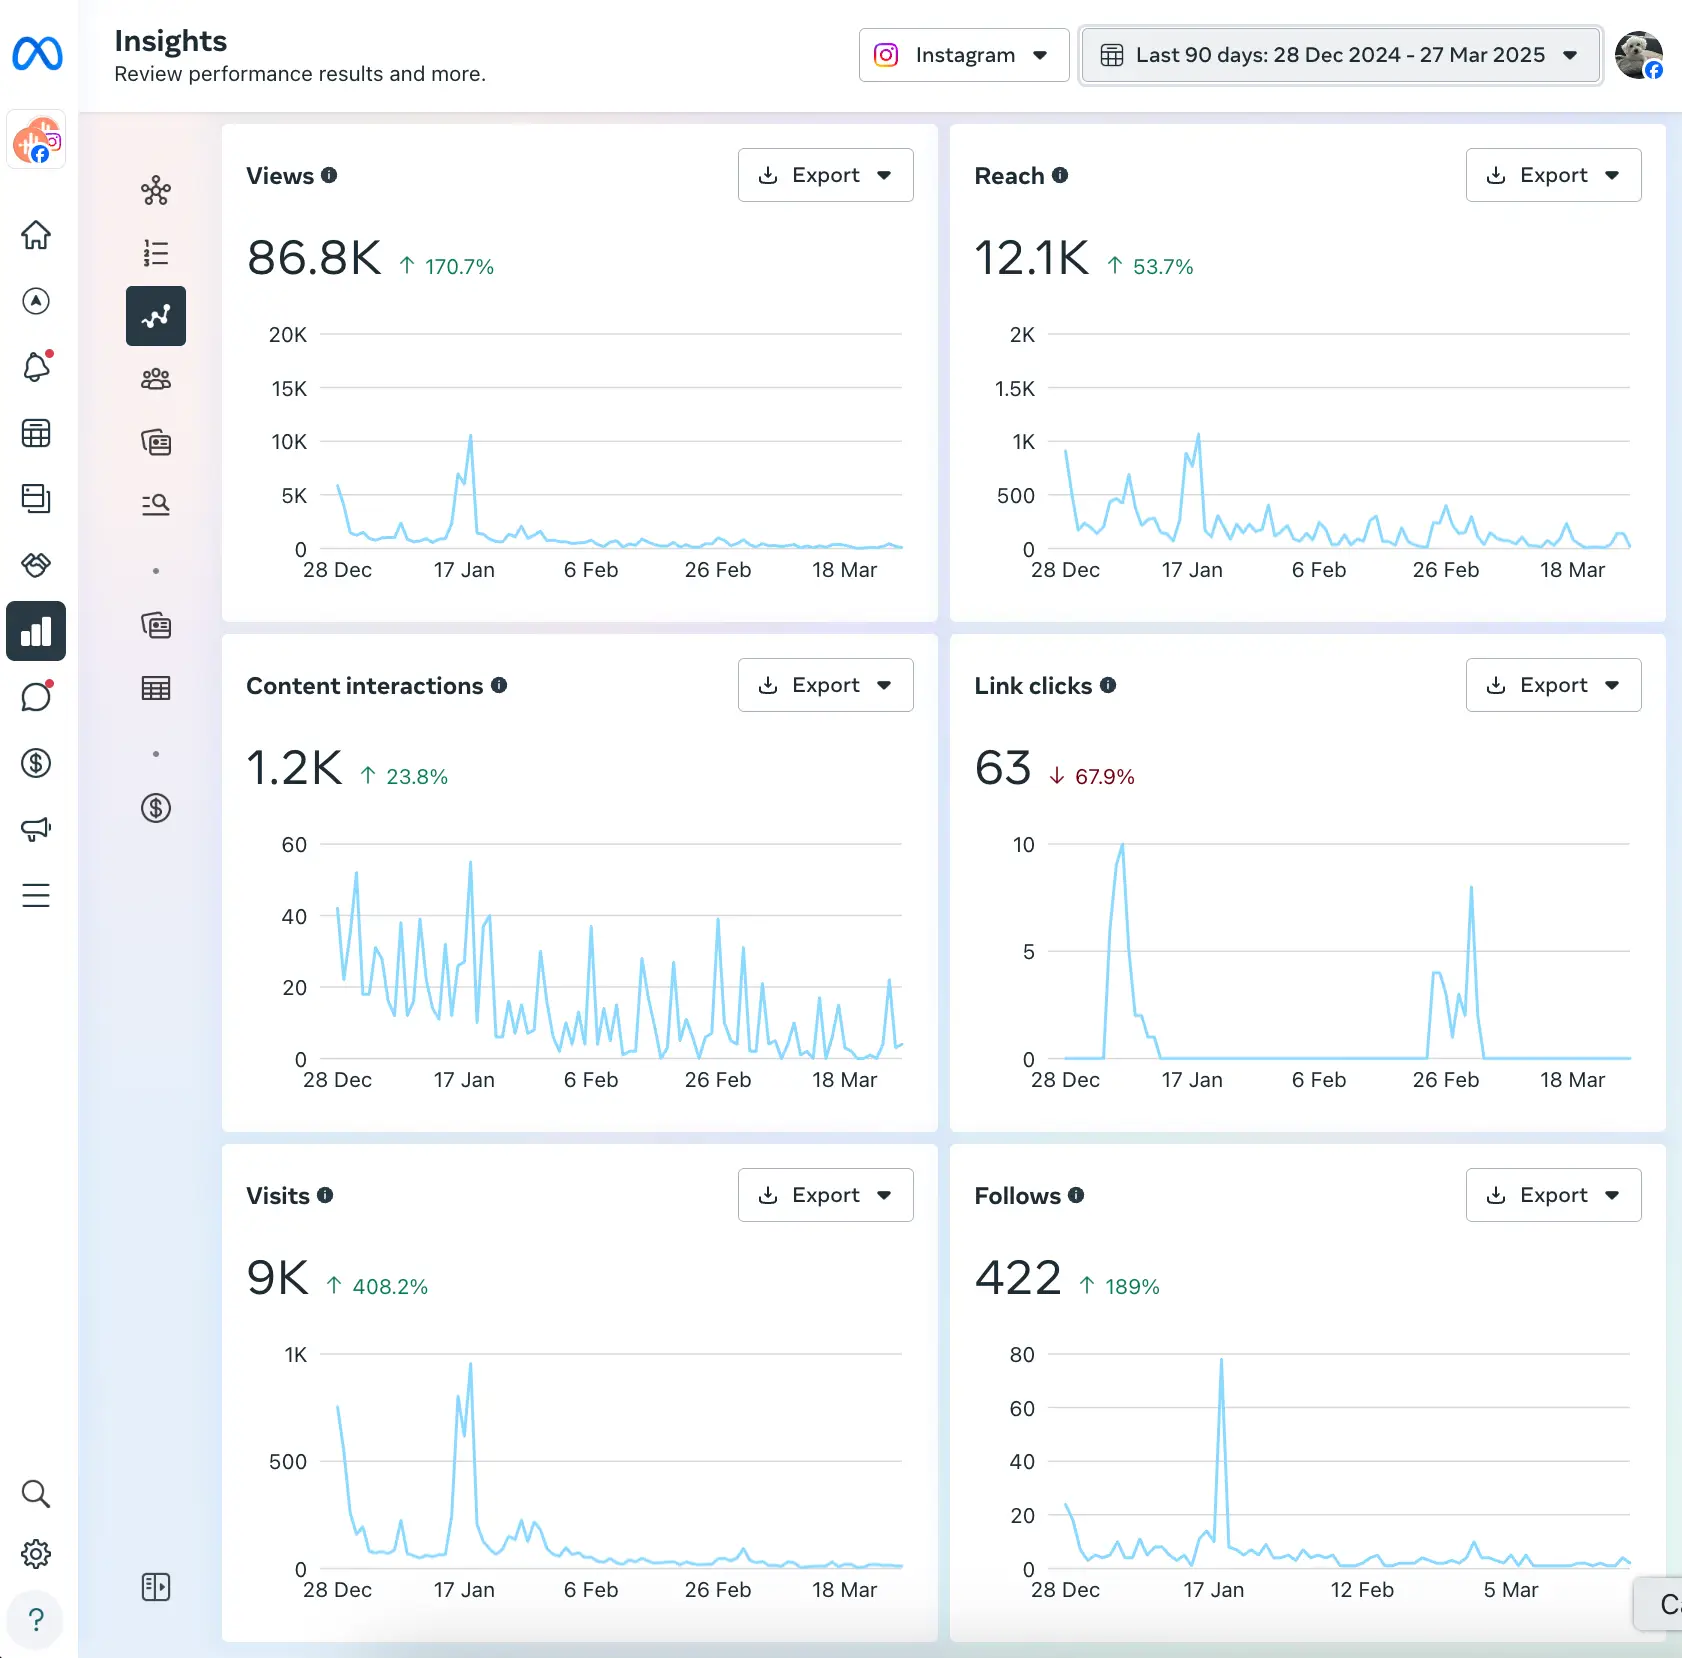Screen dimensions: 1682x1658
Task: Open the Home icon in sidebar
Action: pos(36,235)
